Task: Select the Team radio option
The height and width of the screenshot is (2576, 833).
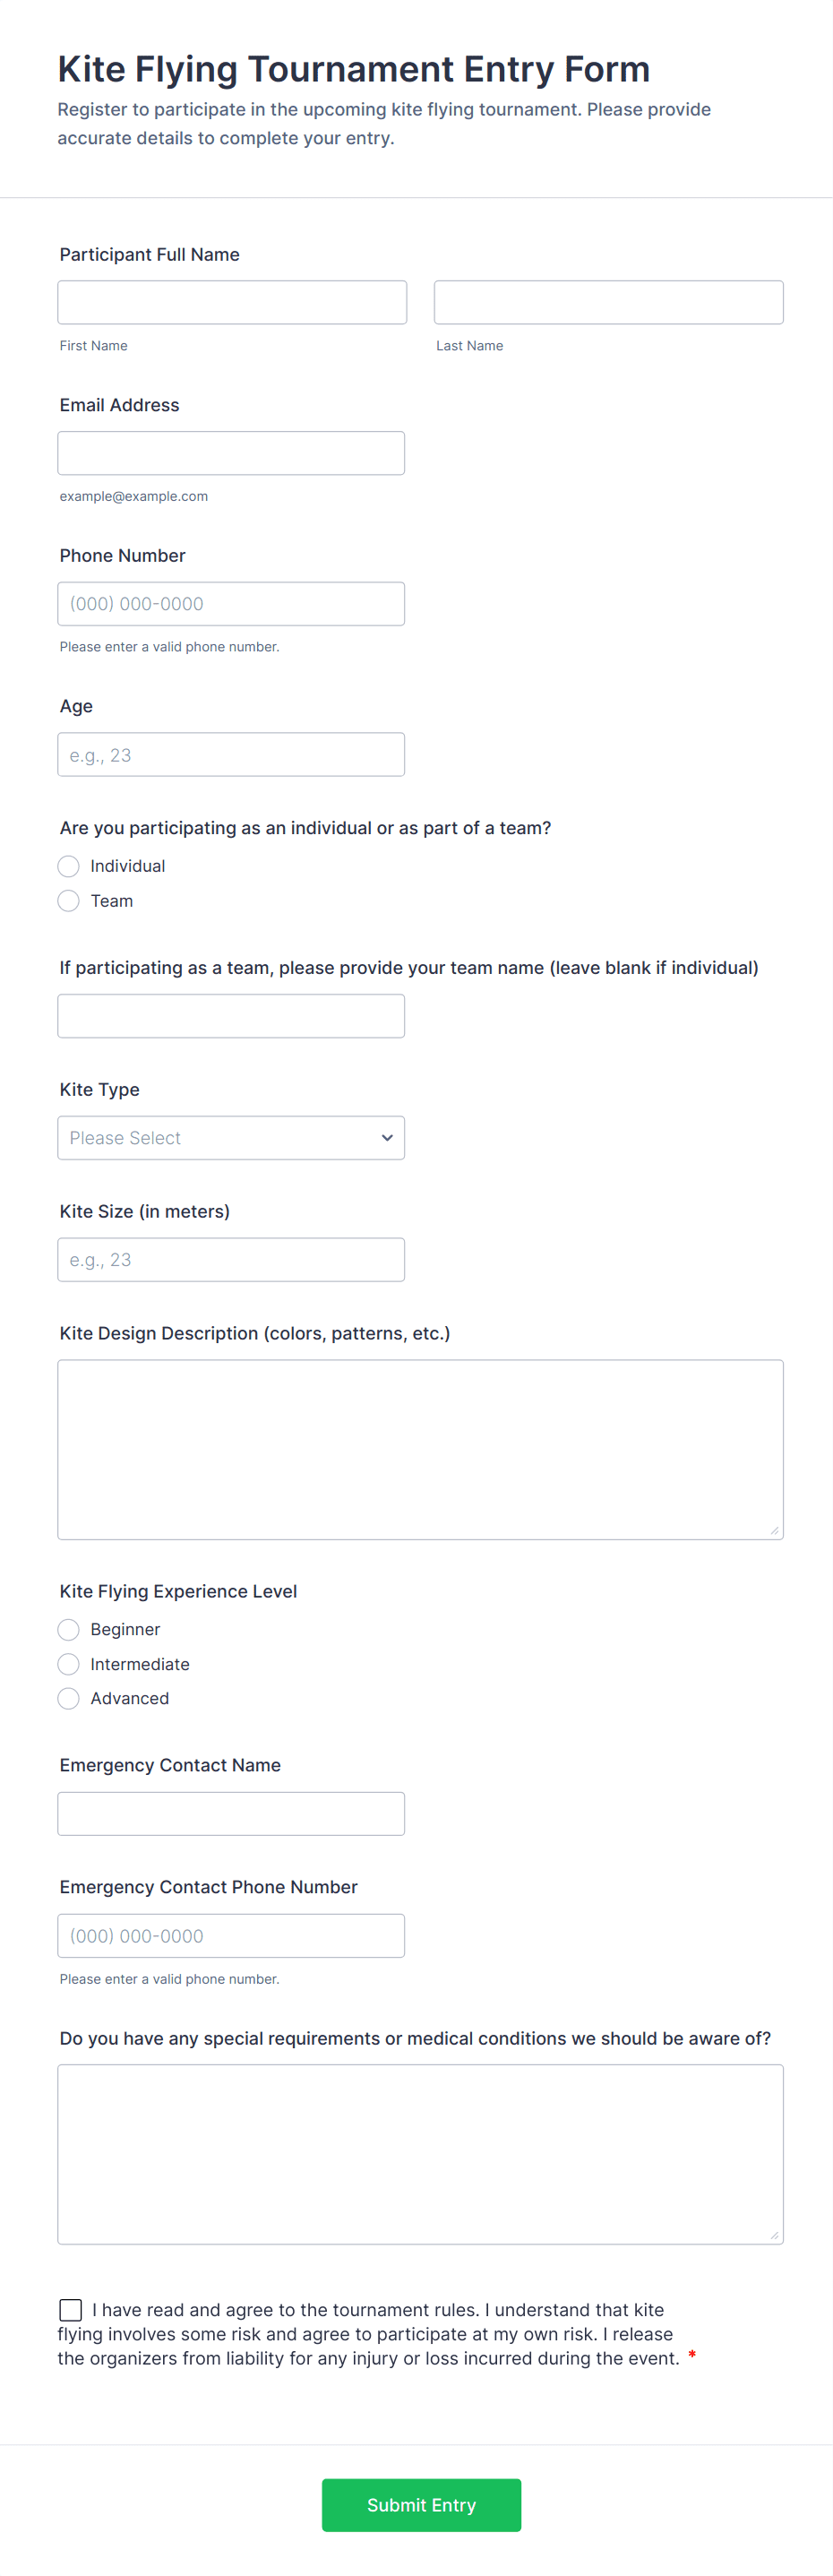Action: 69,901
